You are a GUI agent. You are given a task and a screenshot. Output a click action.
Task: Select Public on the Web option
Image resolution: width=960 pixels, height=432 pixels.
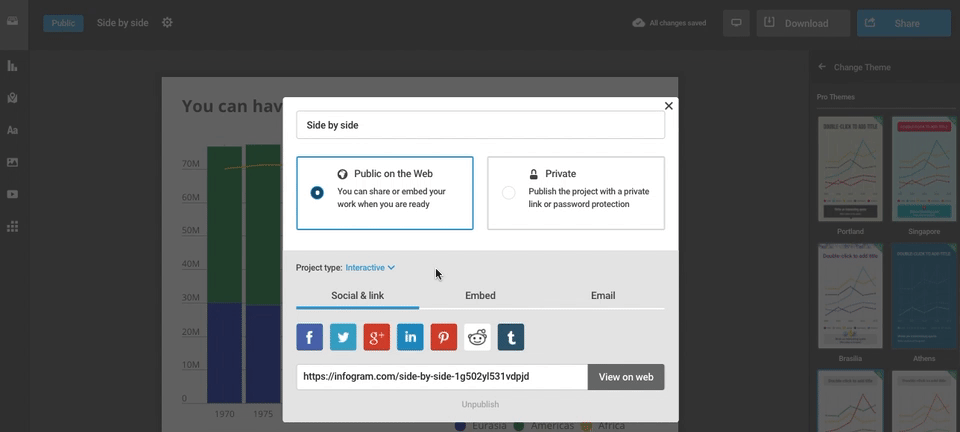pyautogui.click(x=317, y=192)
